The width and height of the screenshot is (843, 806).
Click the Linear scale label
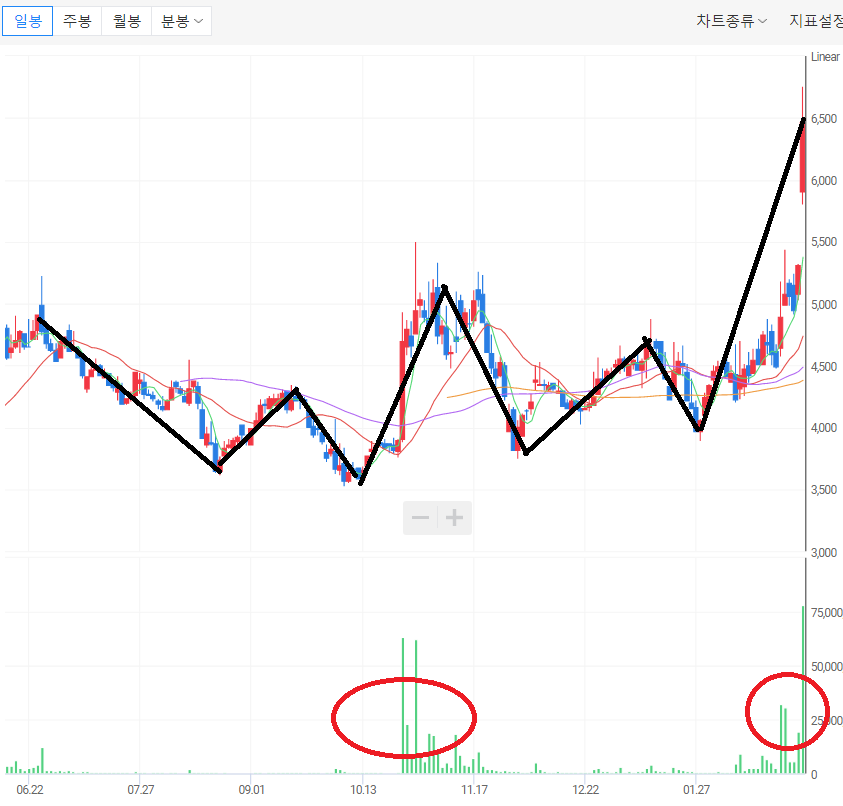coord(825,57)
